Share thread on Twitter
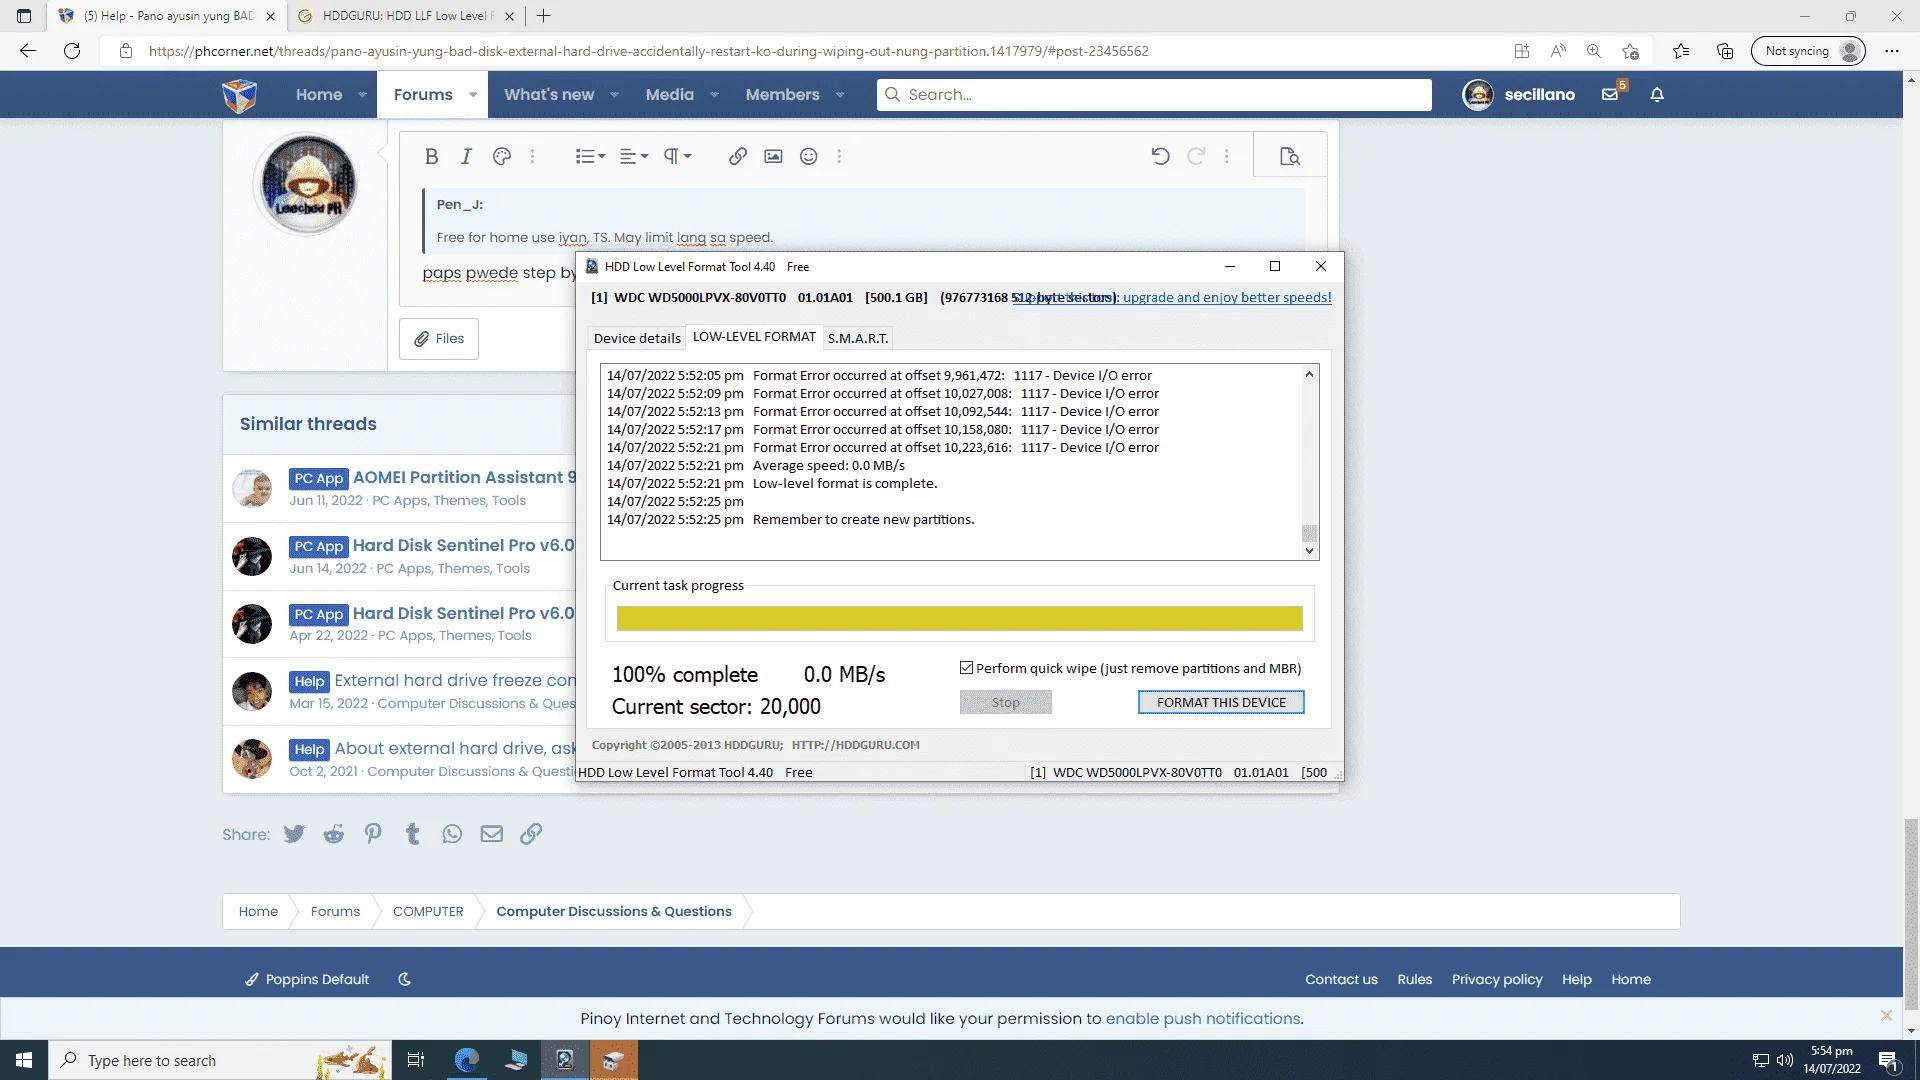 pyautogui.click(x=294, y=834)
